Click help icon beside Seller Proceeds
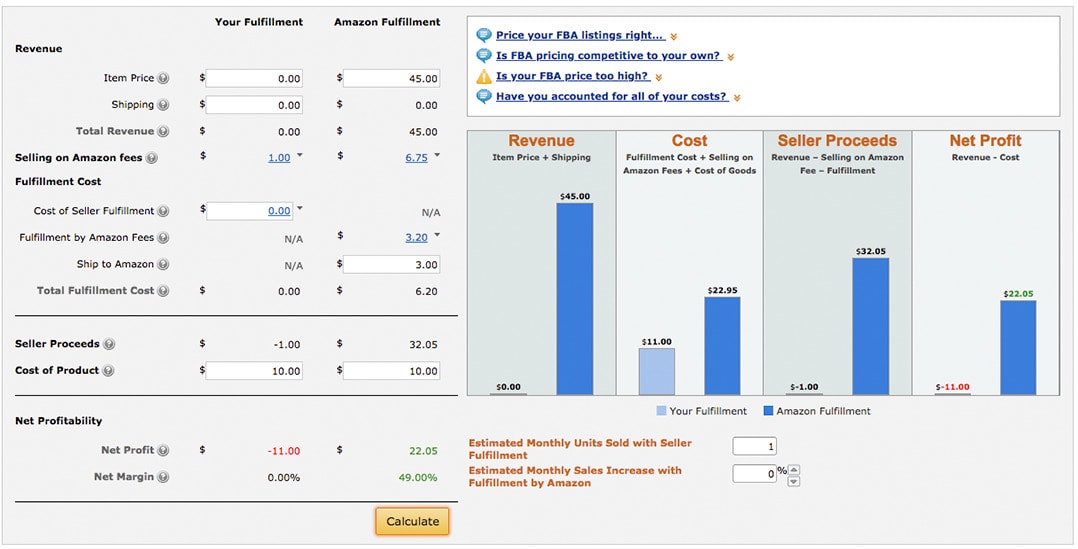The width and height of the screenshot is (1078, 549). pos(109,344)
